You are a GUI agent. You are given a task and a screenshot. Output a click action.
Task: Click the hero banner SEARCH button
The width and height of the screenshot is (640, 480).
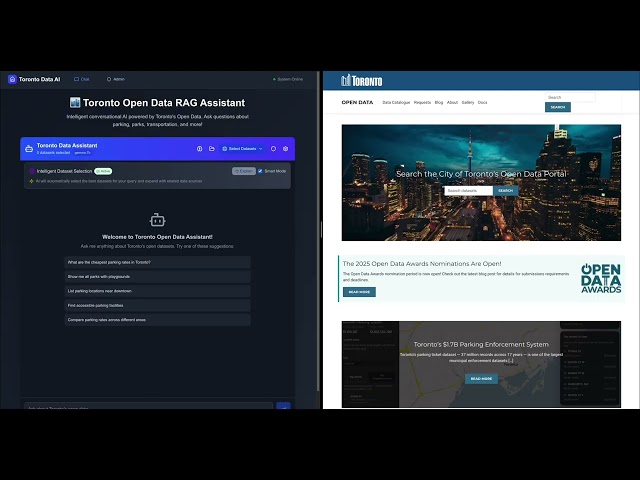tap(506, 191)
